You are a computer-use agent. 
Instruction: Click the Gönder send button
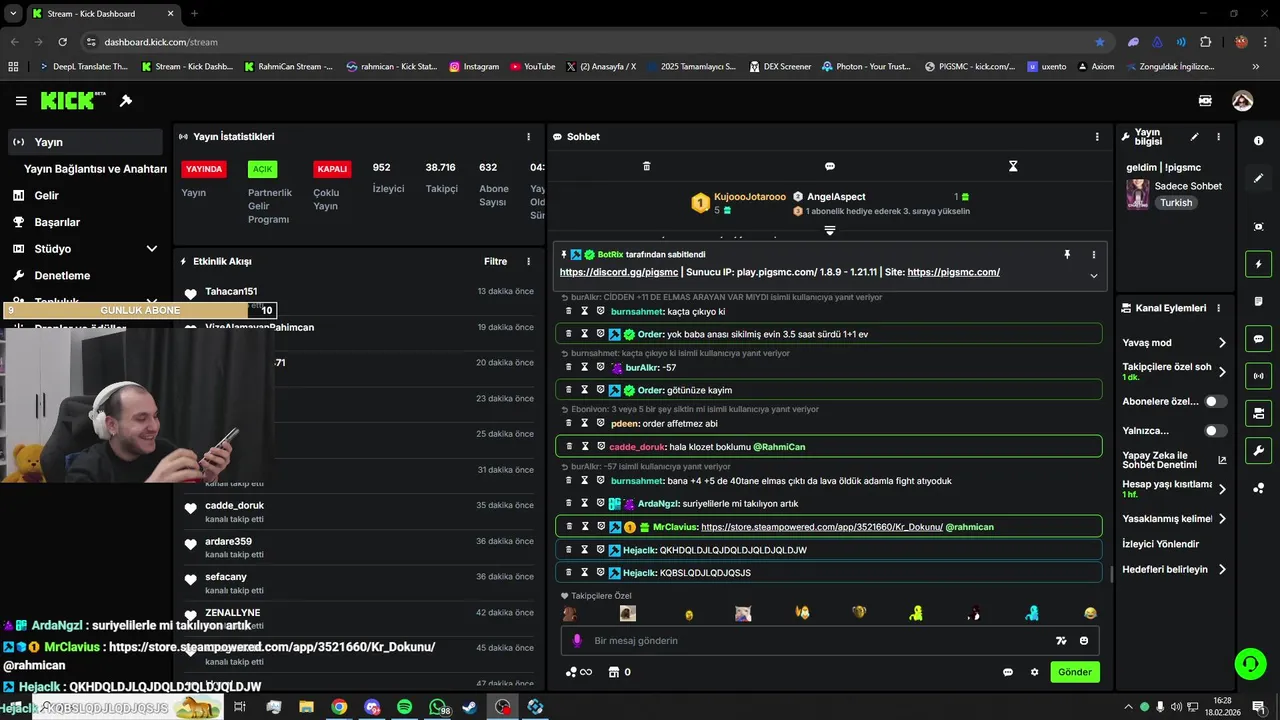pyautogui.click(x=1075, y=672)
